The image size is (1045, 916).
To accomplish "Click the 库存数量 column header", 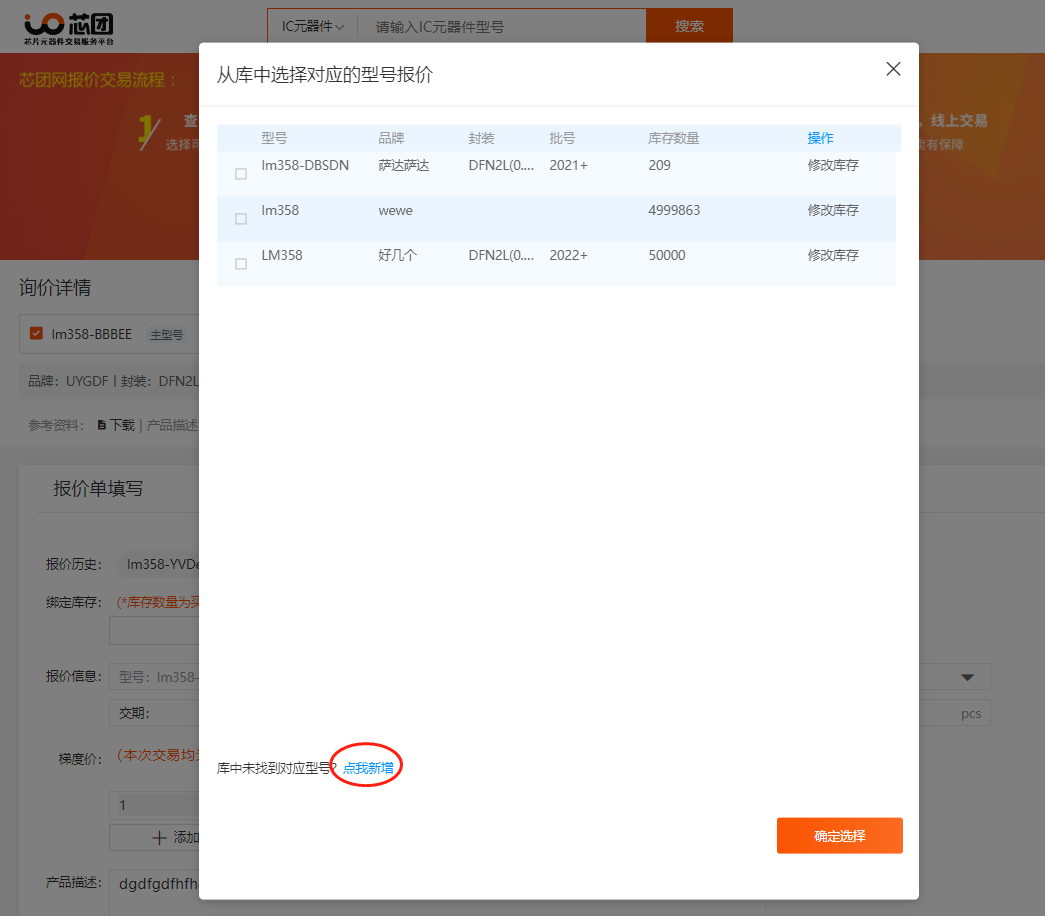I will 673,138.
